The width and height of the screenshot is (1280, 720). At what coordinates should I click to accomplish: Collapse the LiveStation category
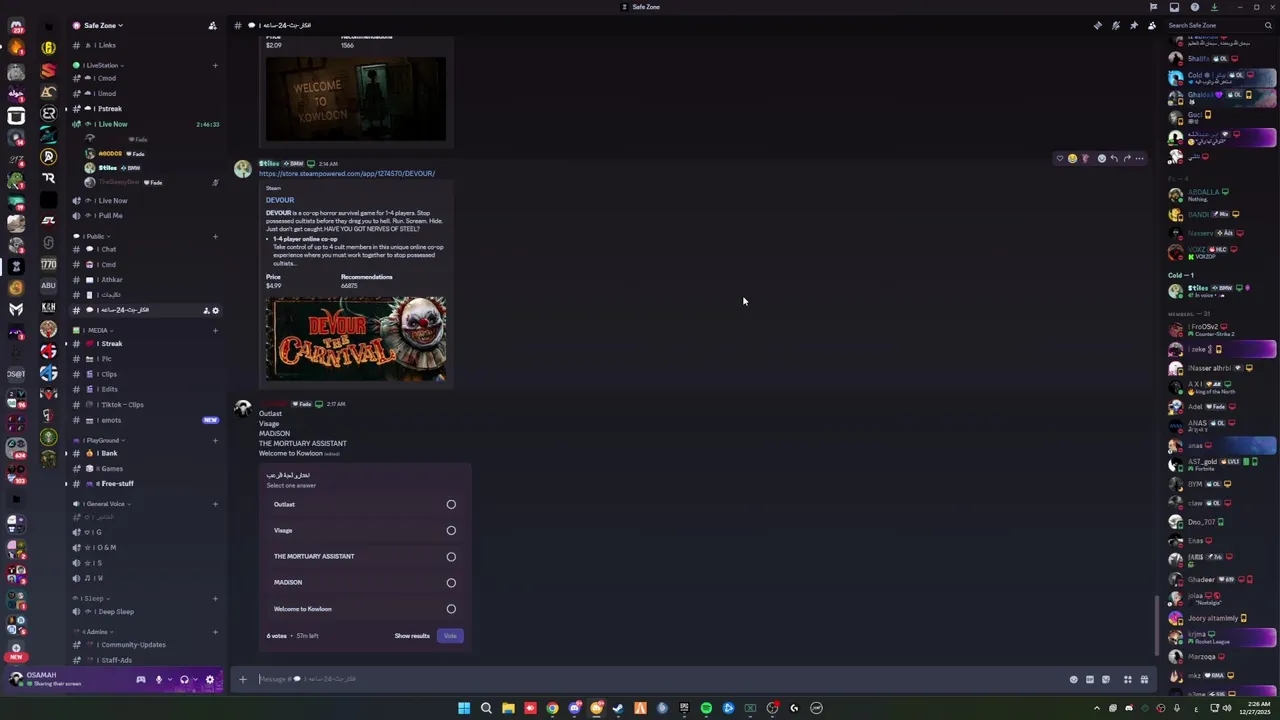coord(97,65)
